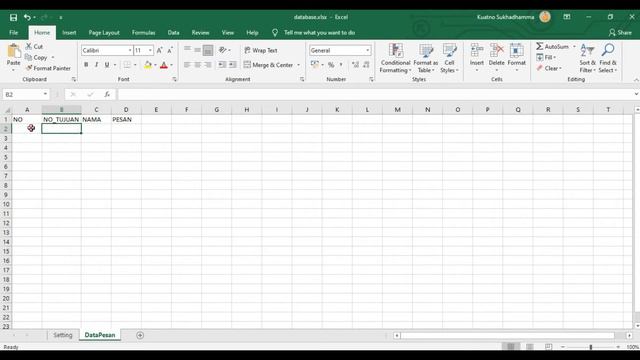The image size is (640, 360).
Task: Expand the Merge & Center dropdown arrow
Action: coord(298,64)
